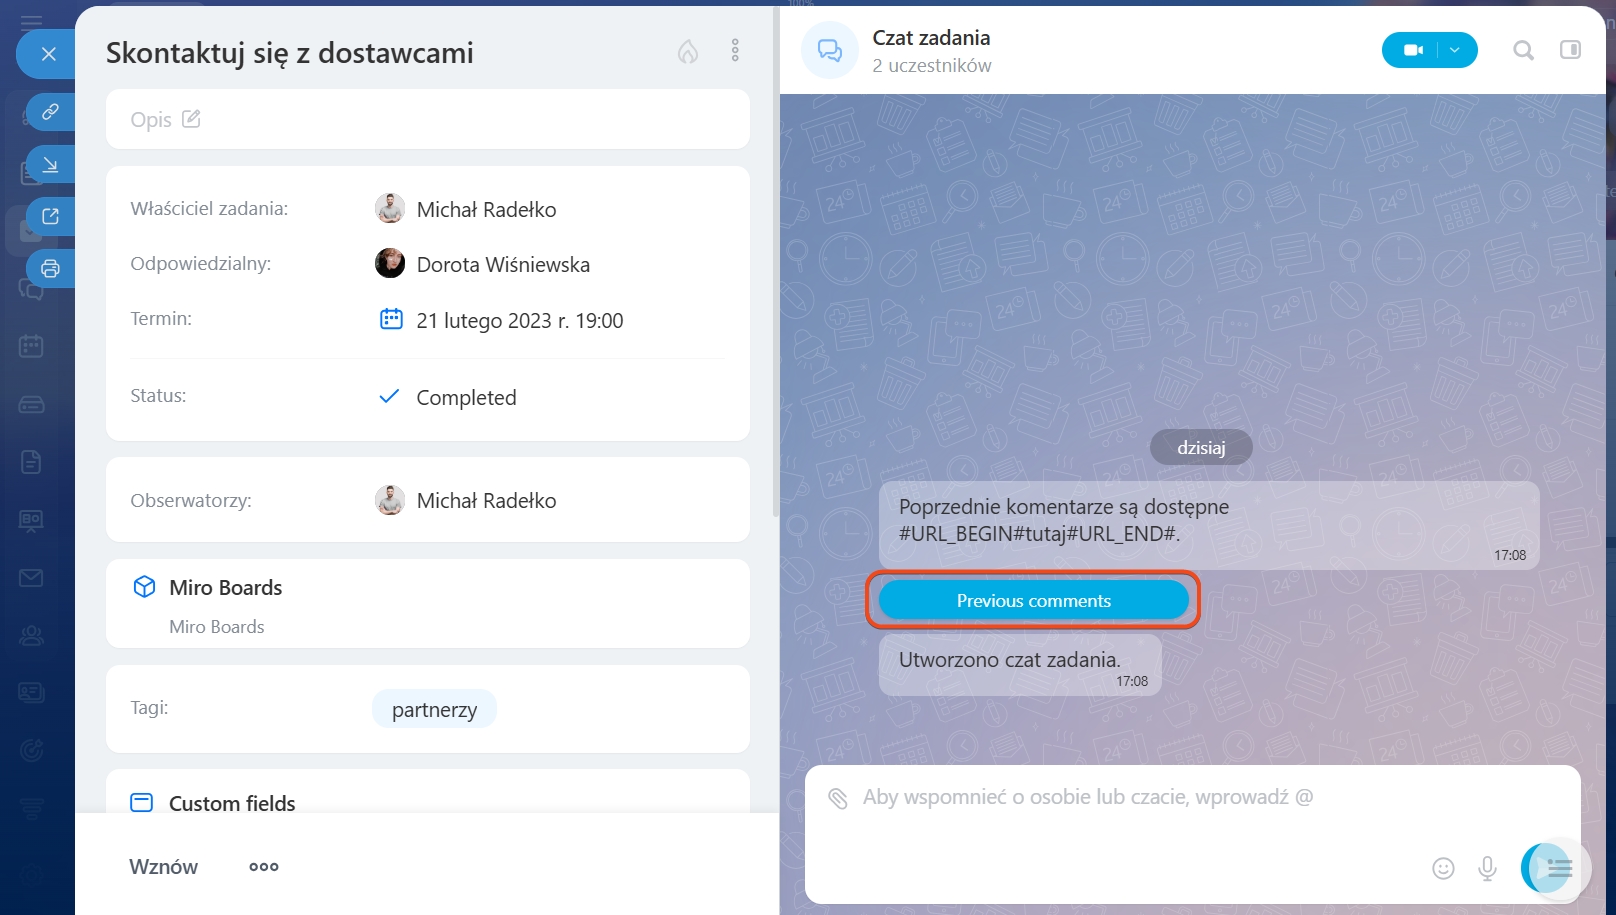Screen dimensions: 1616x915
Task: Attach a file with the paperclip icon
Action: coord(838,798)
